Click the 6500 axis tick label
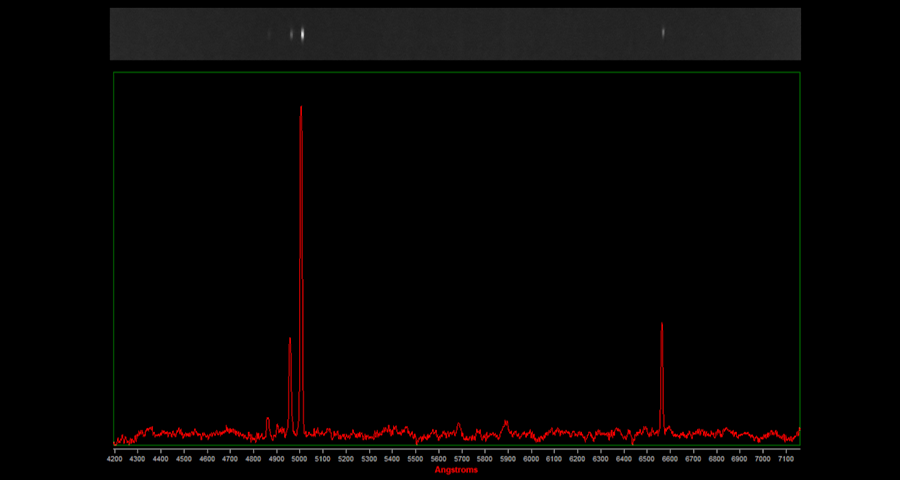This screenshot has height=480, width=900. (x=647, y=459)
